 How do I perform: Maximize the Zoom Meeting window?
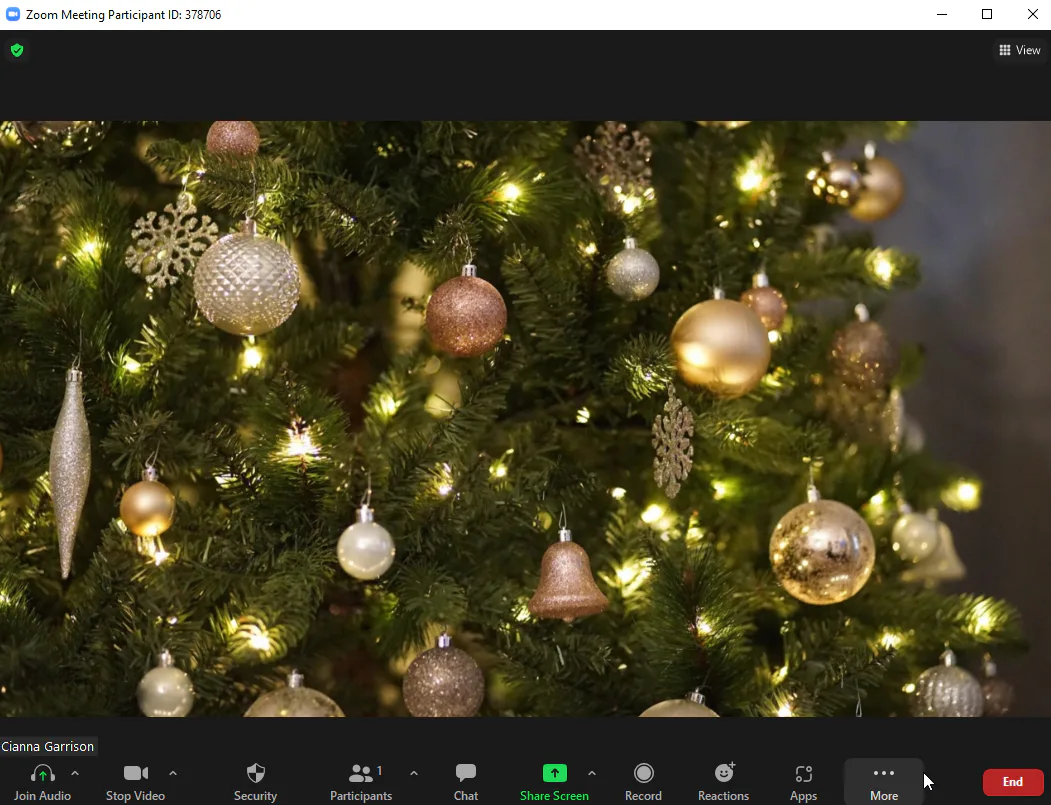tap(987, 14)
